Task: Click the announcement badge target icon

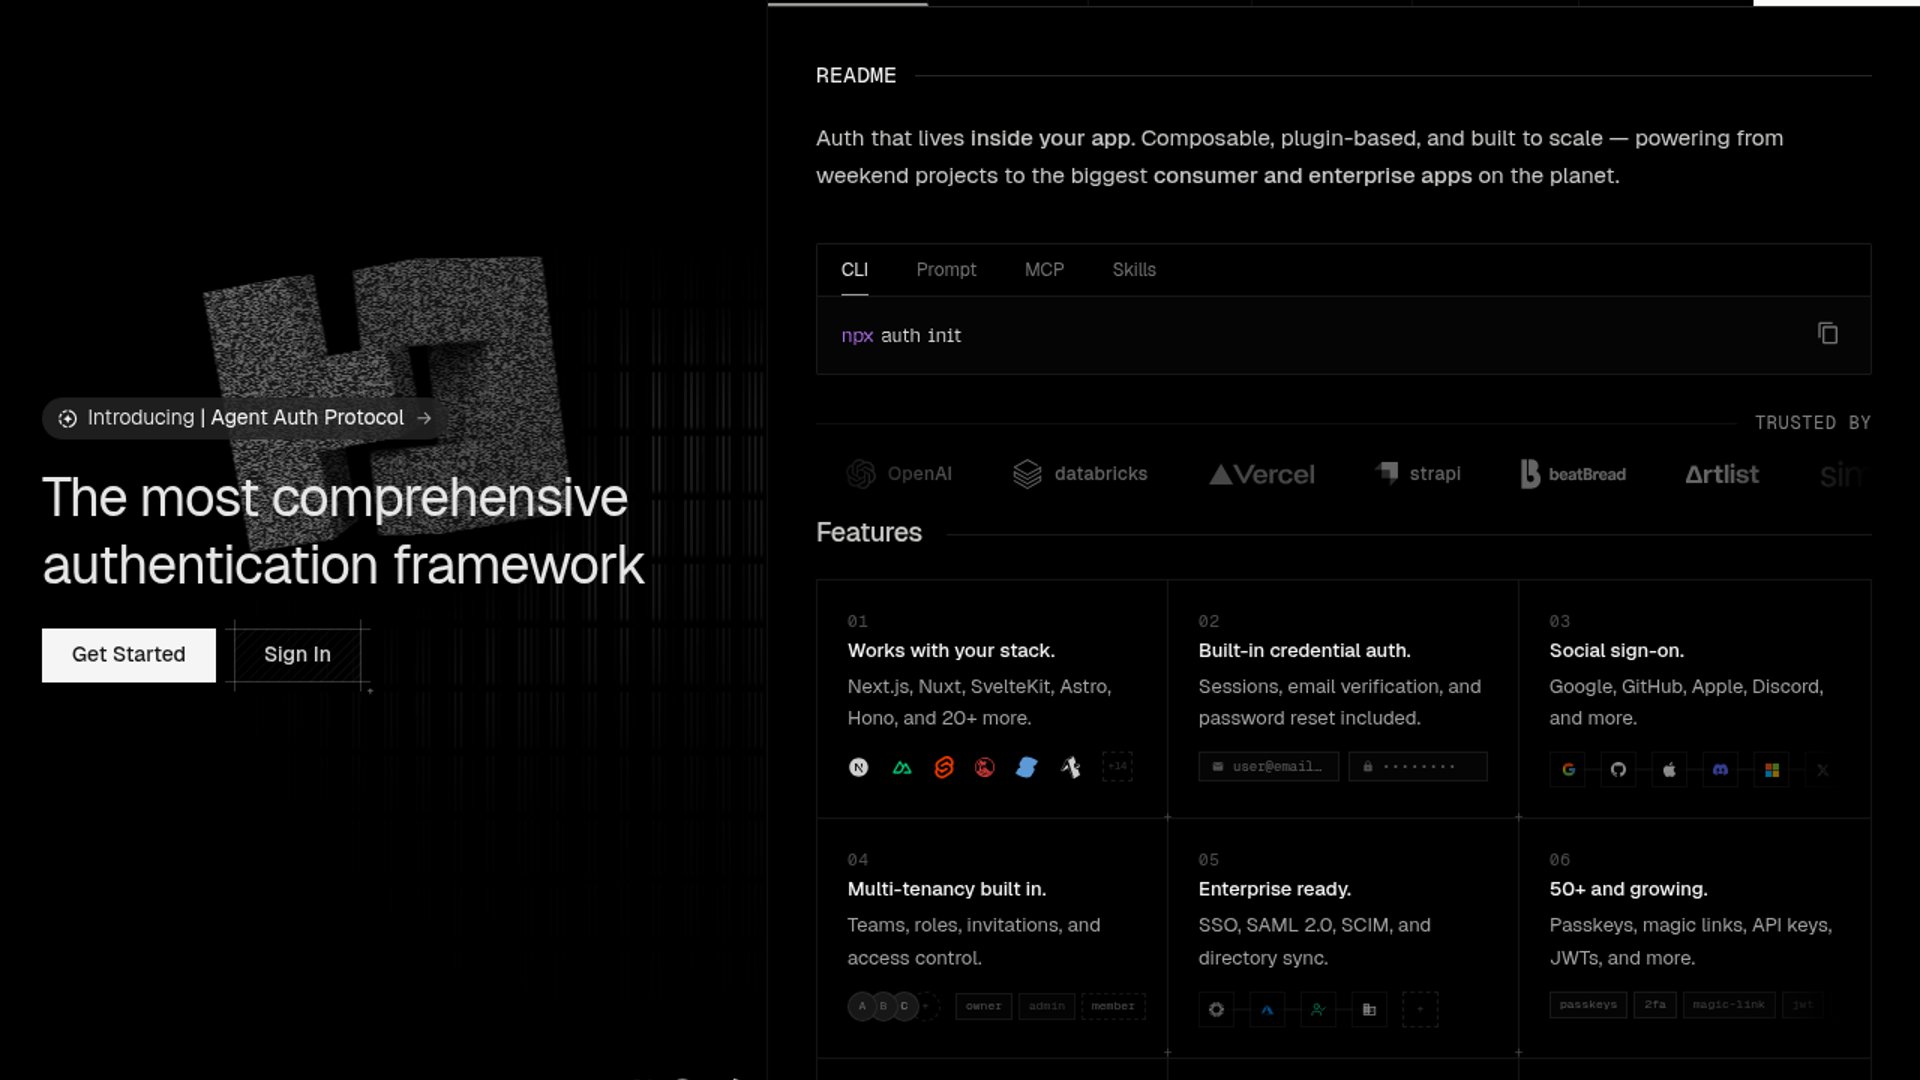Action: click(67, 419)
